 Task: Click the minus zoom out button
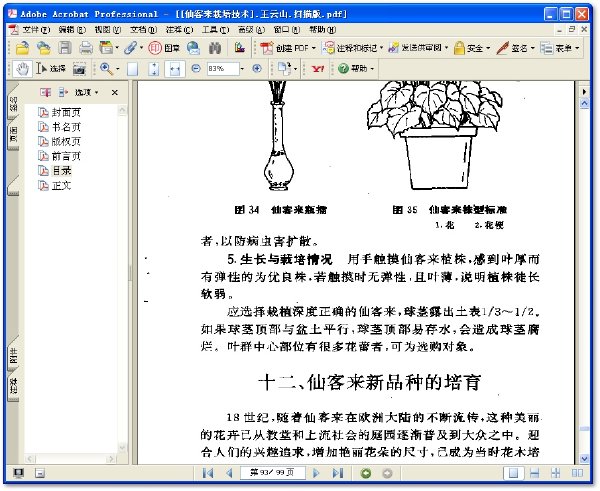tap(196, 69)
